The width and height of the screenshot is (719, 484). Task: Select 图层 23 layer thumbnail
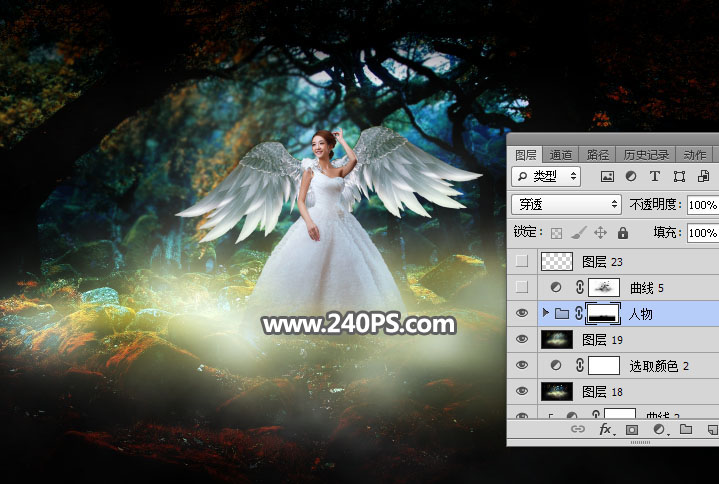coord(557,261)
